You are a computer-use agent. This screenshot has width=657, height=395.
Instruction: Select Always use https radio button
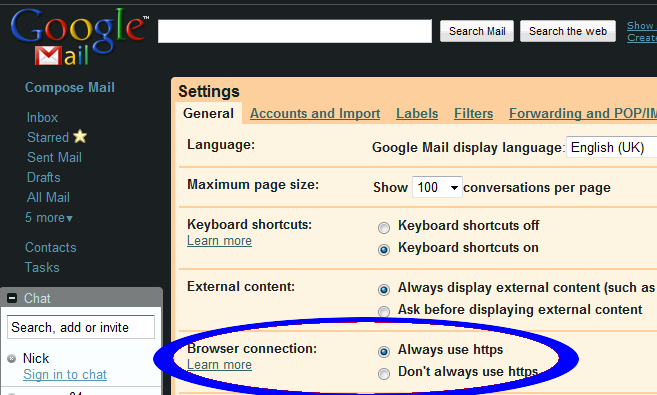(x=384, y=351)
